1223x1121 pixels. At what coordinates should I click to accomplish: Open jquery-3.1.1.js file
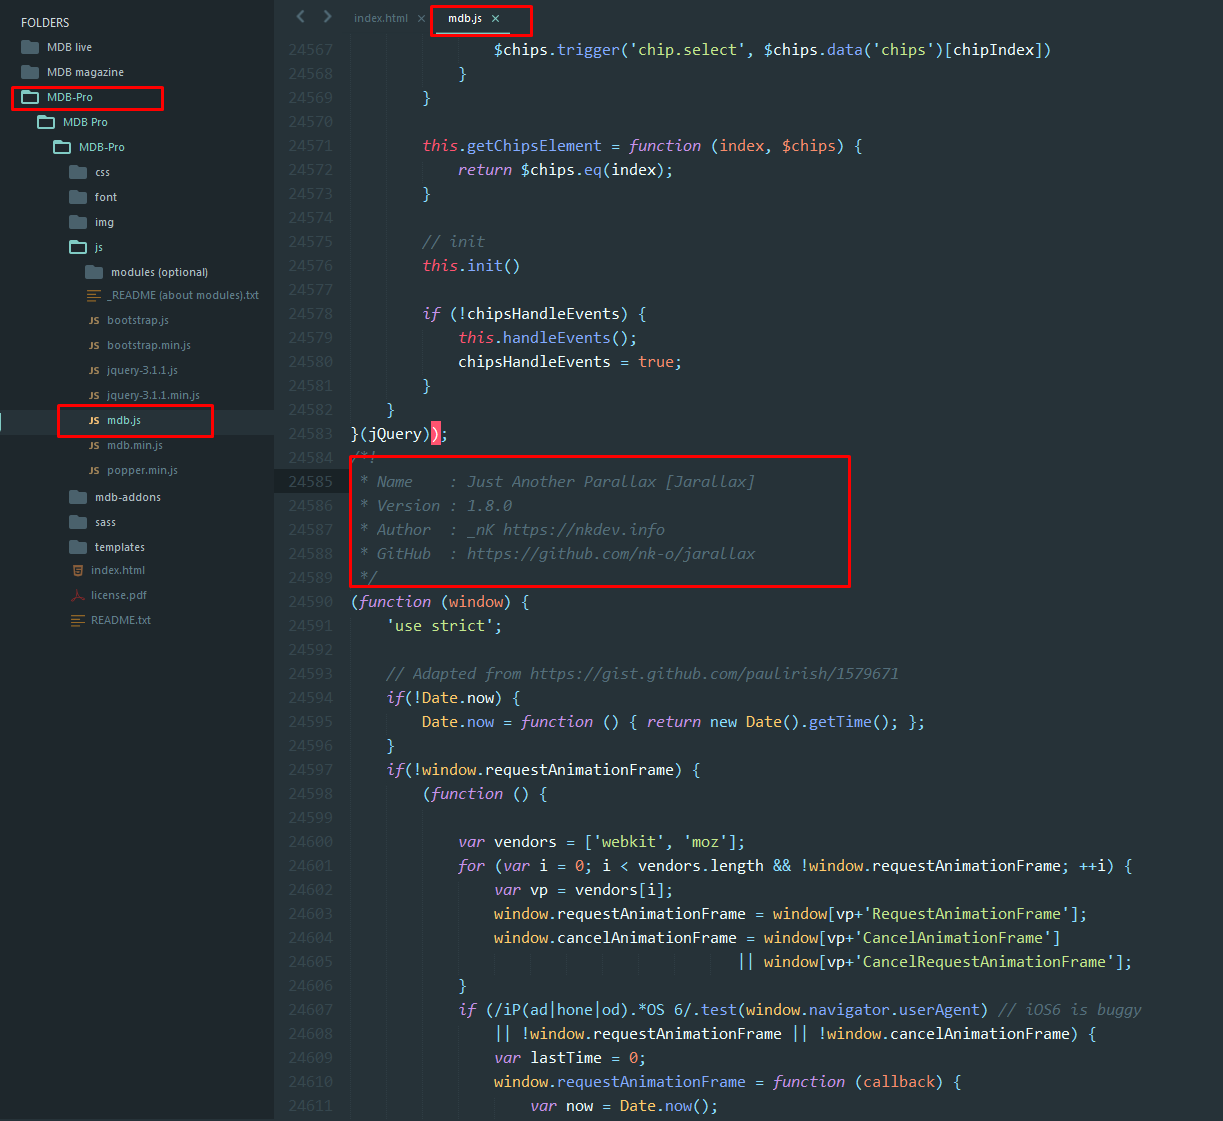click(142, 370)
